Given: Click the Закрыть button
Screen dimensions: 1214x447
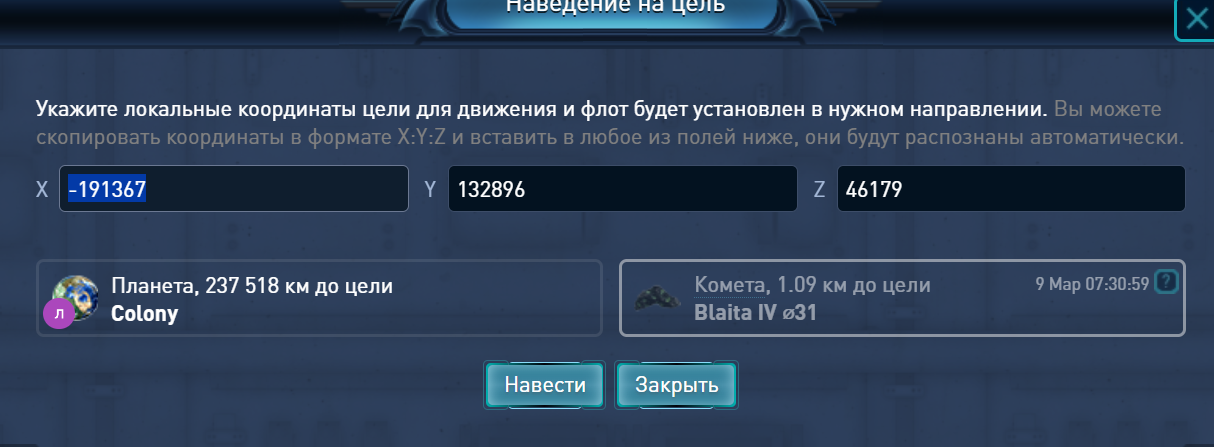Looking at the screenshot, I should 677,385.
